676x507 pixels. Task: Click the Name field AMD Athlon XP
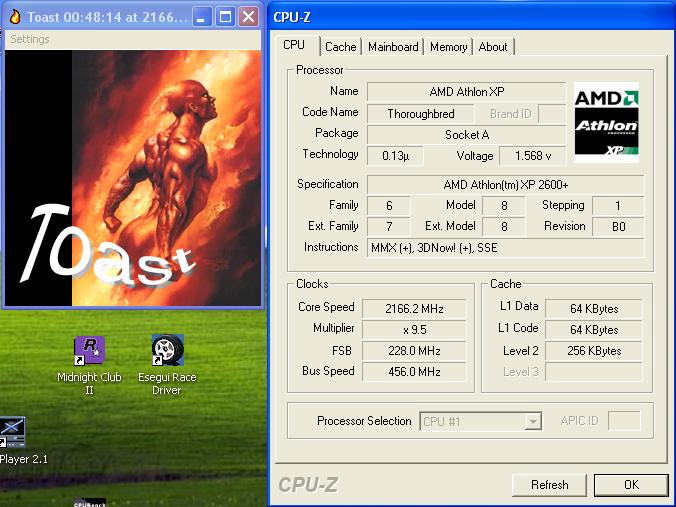pyautogui.click(x=466, y=92)
